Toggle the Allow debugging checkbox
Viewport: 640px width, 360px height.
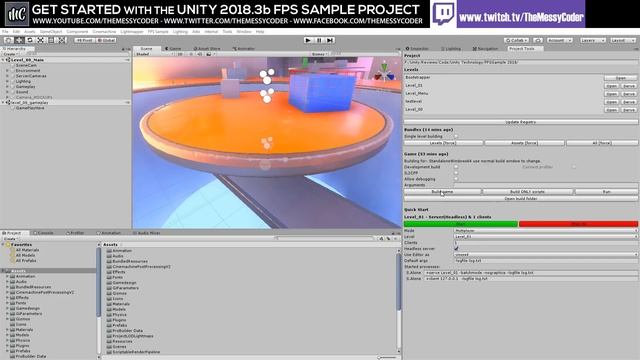456,179
